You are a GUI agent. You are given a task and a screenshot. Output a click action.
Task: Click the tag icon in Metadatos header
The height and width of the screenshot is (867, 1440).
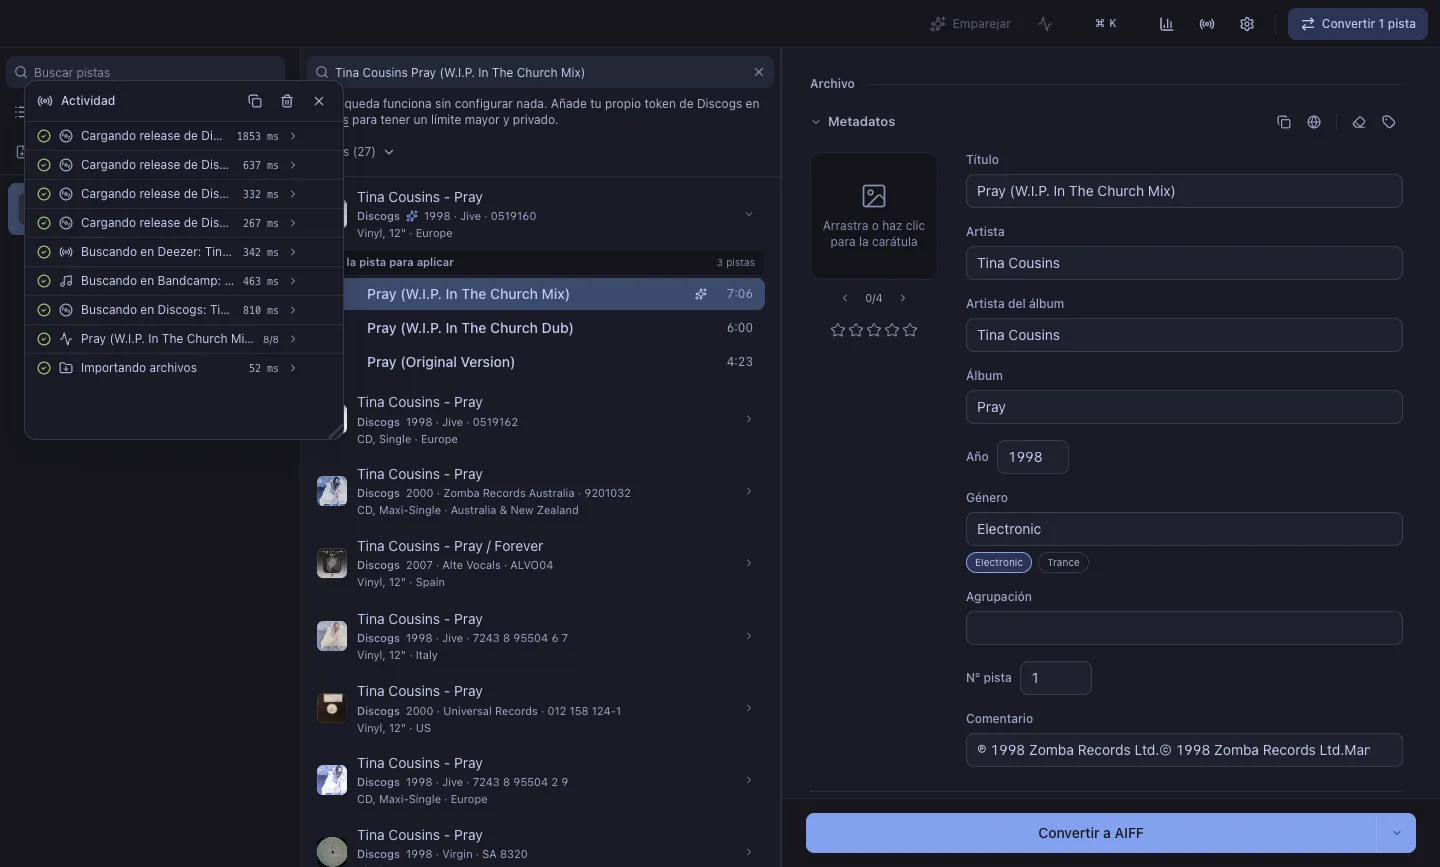point(1389,122)
